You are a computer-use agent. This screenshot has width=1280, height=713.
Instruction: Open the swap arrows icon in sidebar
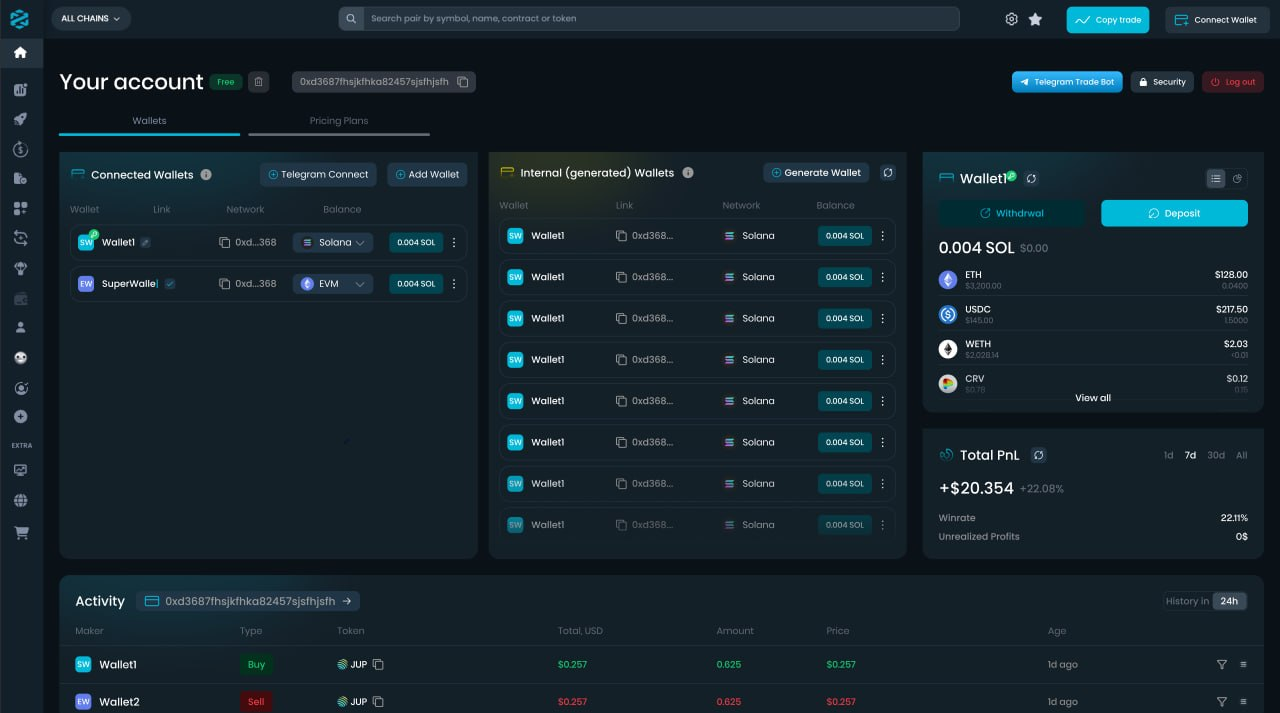[x=20, y=238]
